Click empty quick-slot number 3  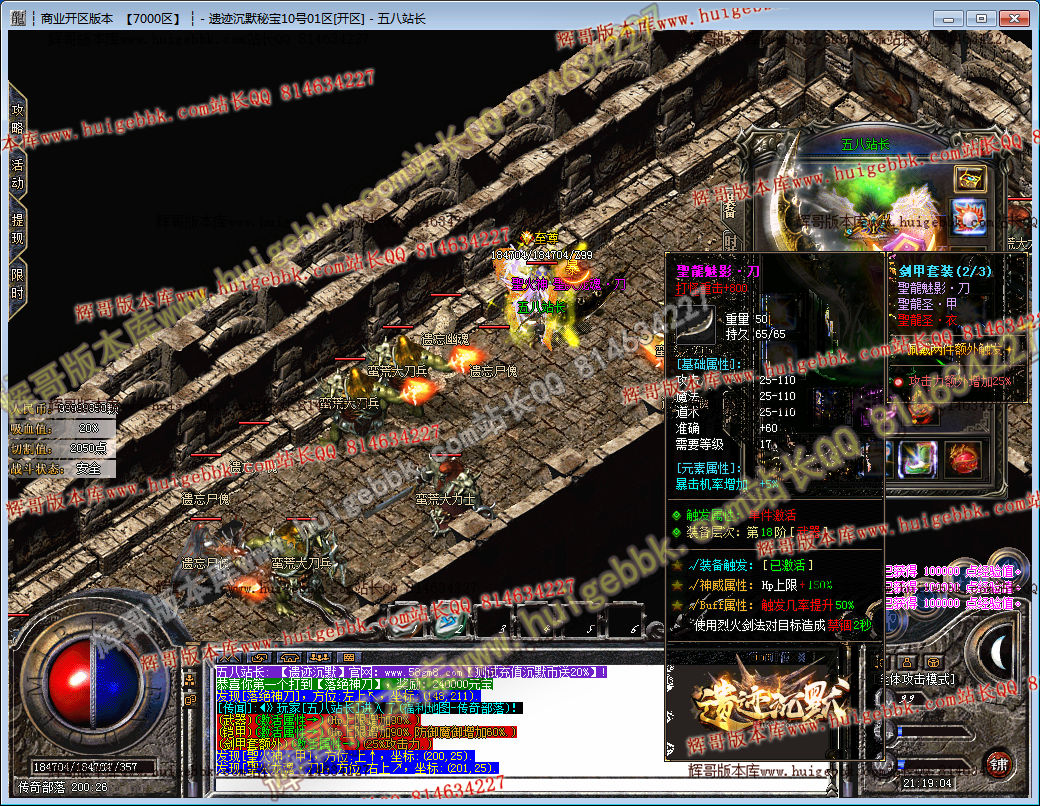point(492,622)
